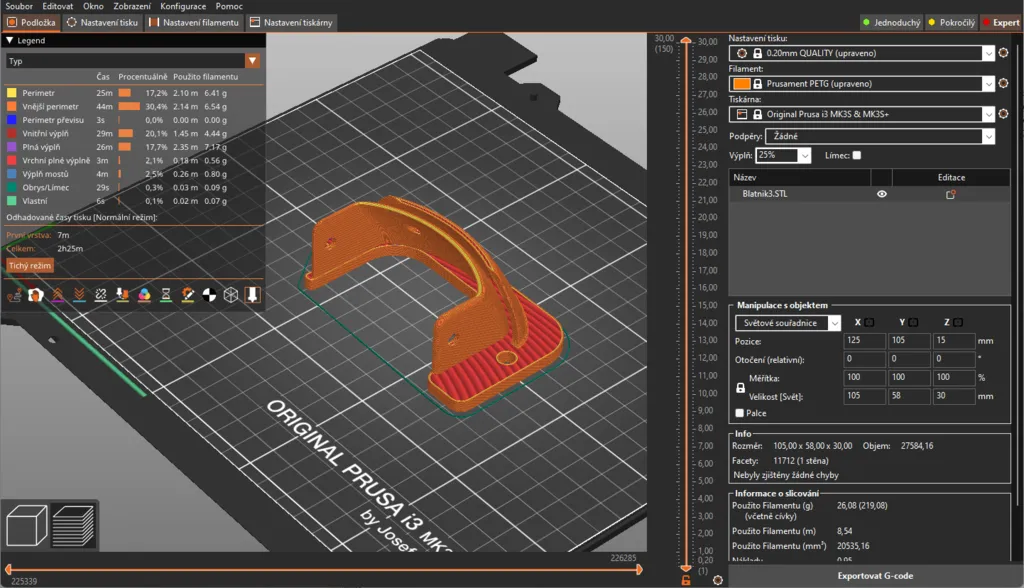The width and height of the screenshot is (1024, 588).
Task: Enable the Límec checkbox
Action: (x=856, y=155)
